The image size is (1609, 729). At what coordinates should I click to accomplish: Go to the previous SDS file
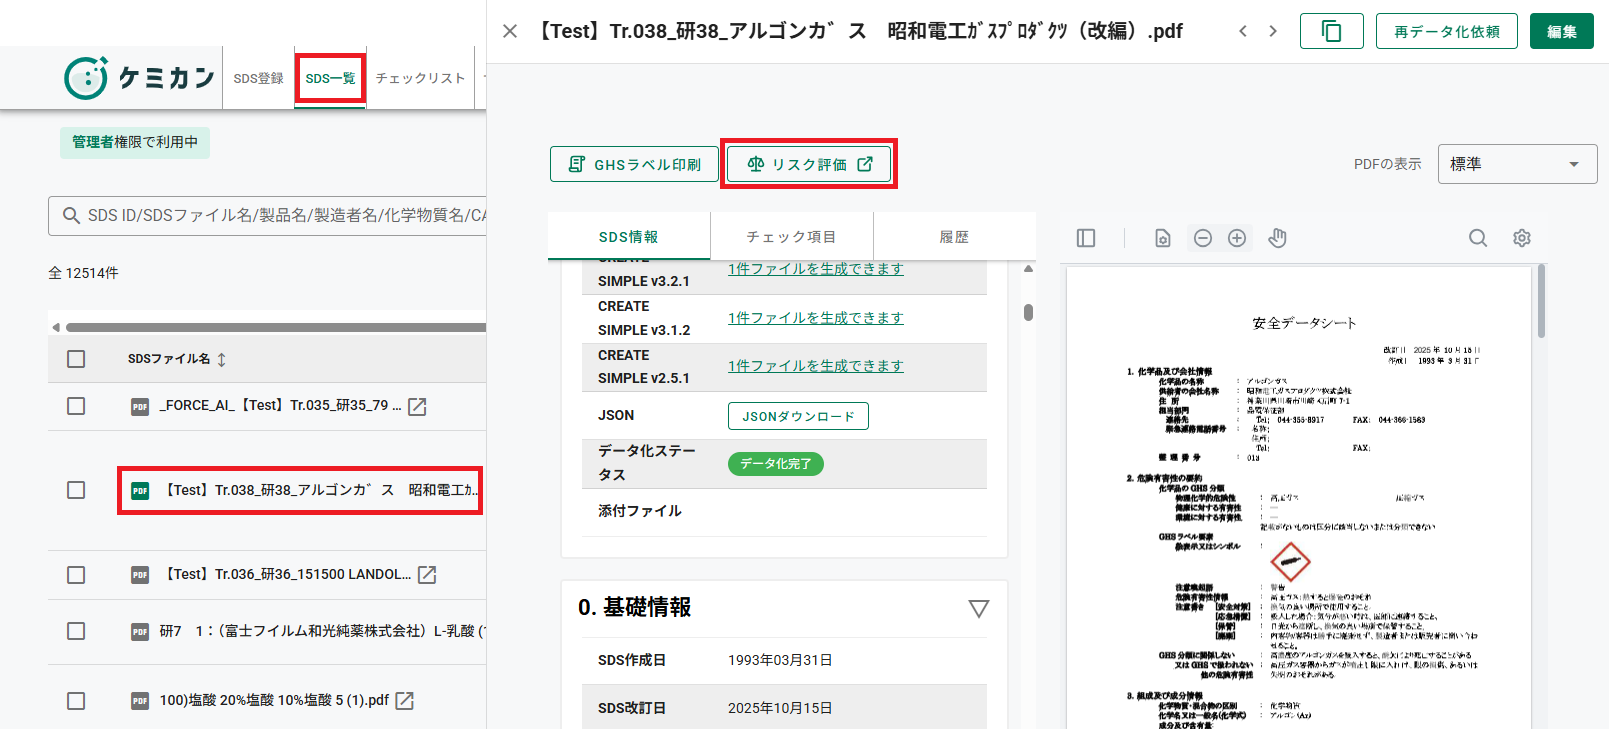click(1243, 31)
